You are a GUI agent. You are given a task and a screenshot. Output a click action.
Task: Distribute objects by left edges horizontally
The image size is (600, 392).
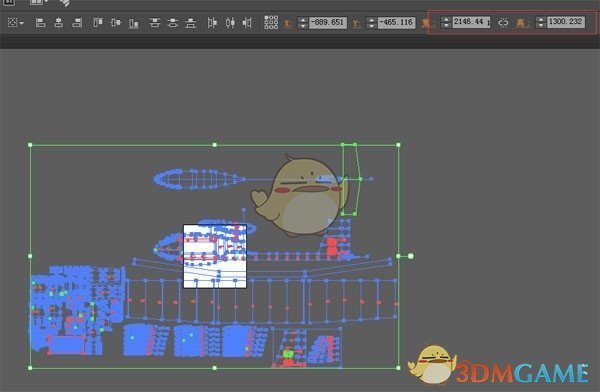(212, 23)
